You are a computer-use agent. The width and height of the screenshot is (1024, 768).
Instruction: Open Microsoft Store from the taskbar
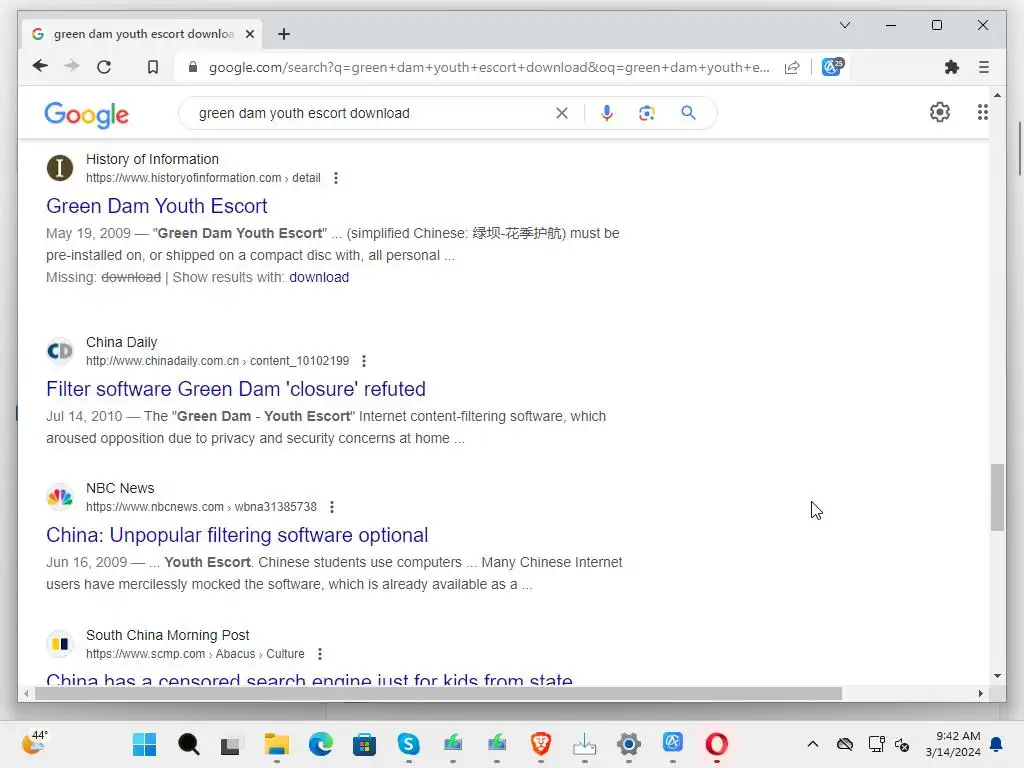[x=364, y=744]
